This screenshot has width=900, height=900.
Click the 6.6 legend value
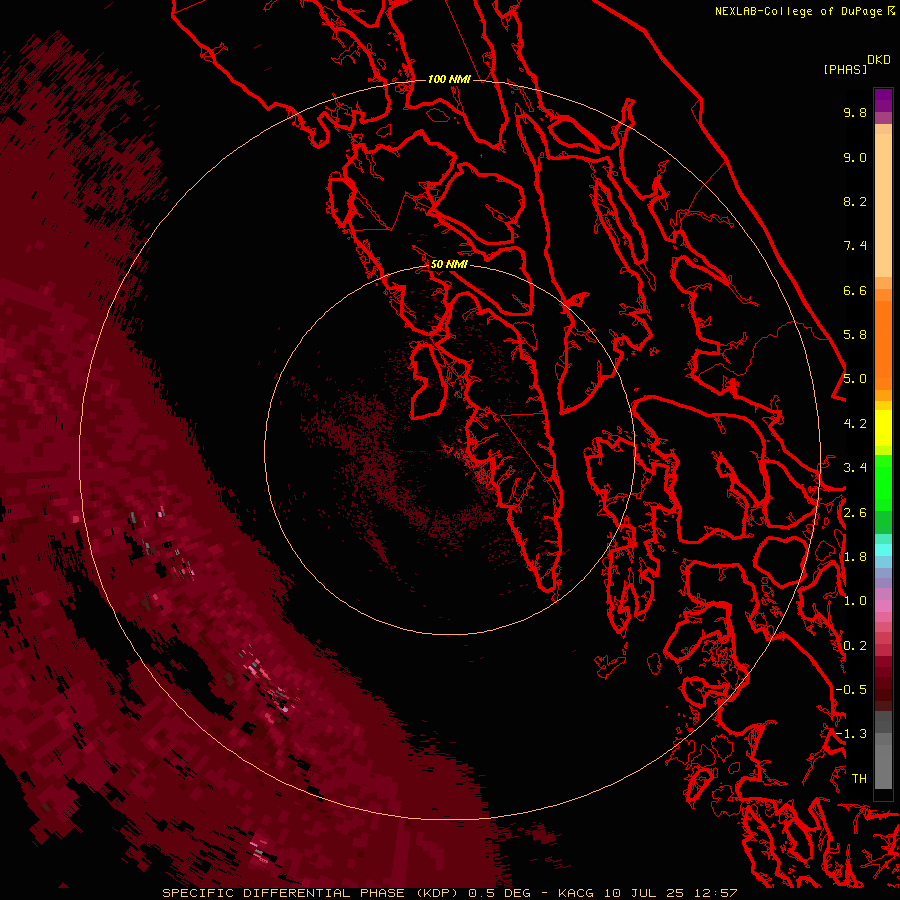tap(855, 290)
